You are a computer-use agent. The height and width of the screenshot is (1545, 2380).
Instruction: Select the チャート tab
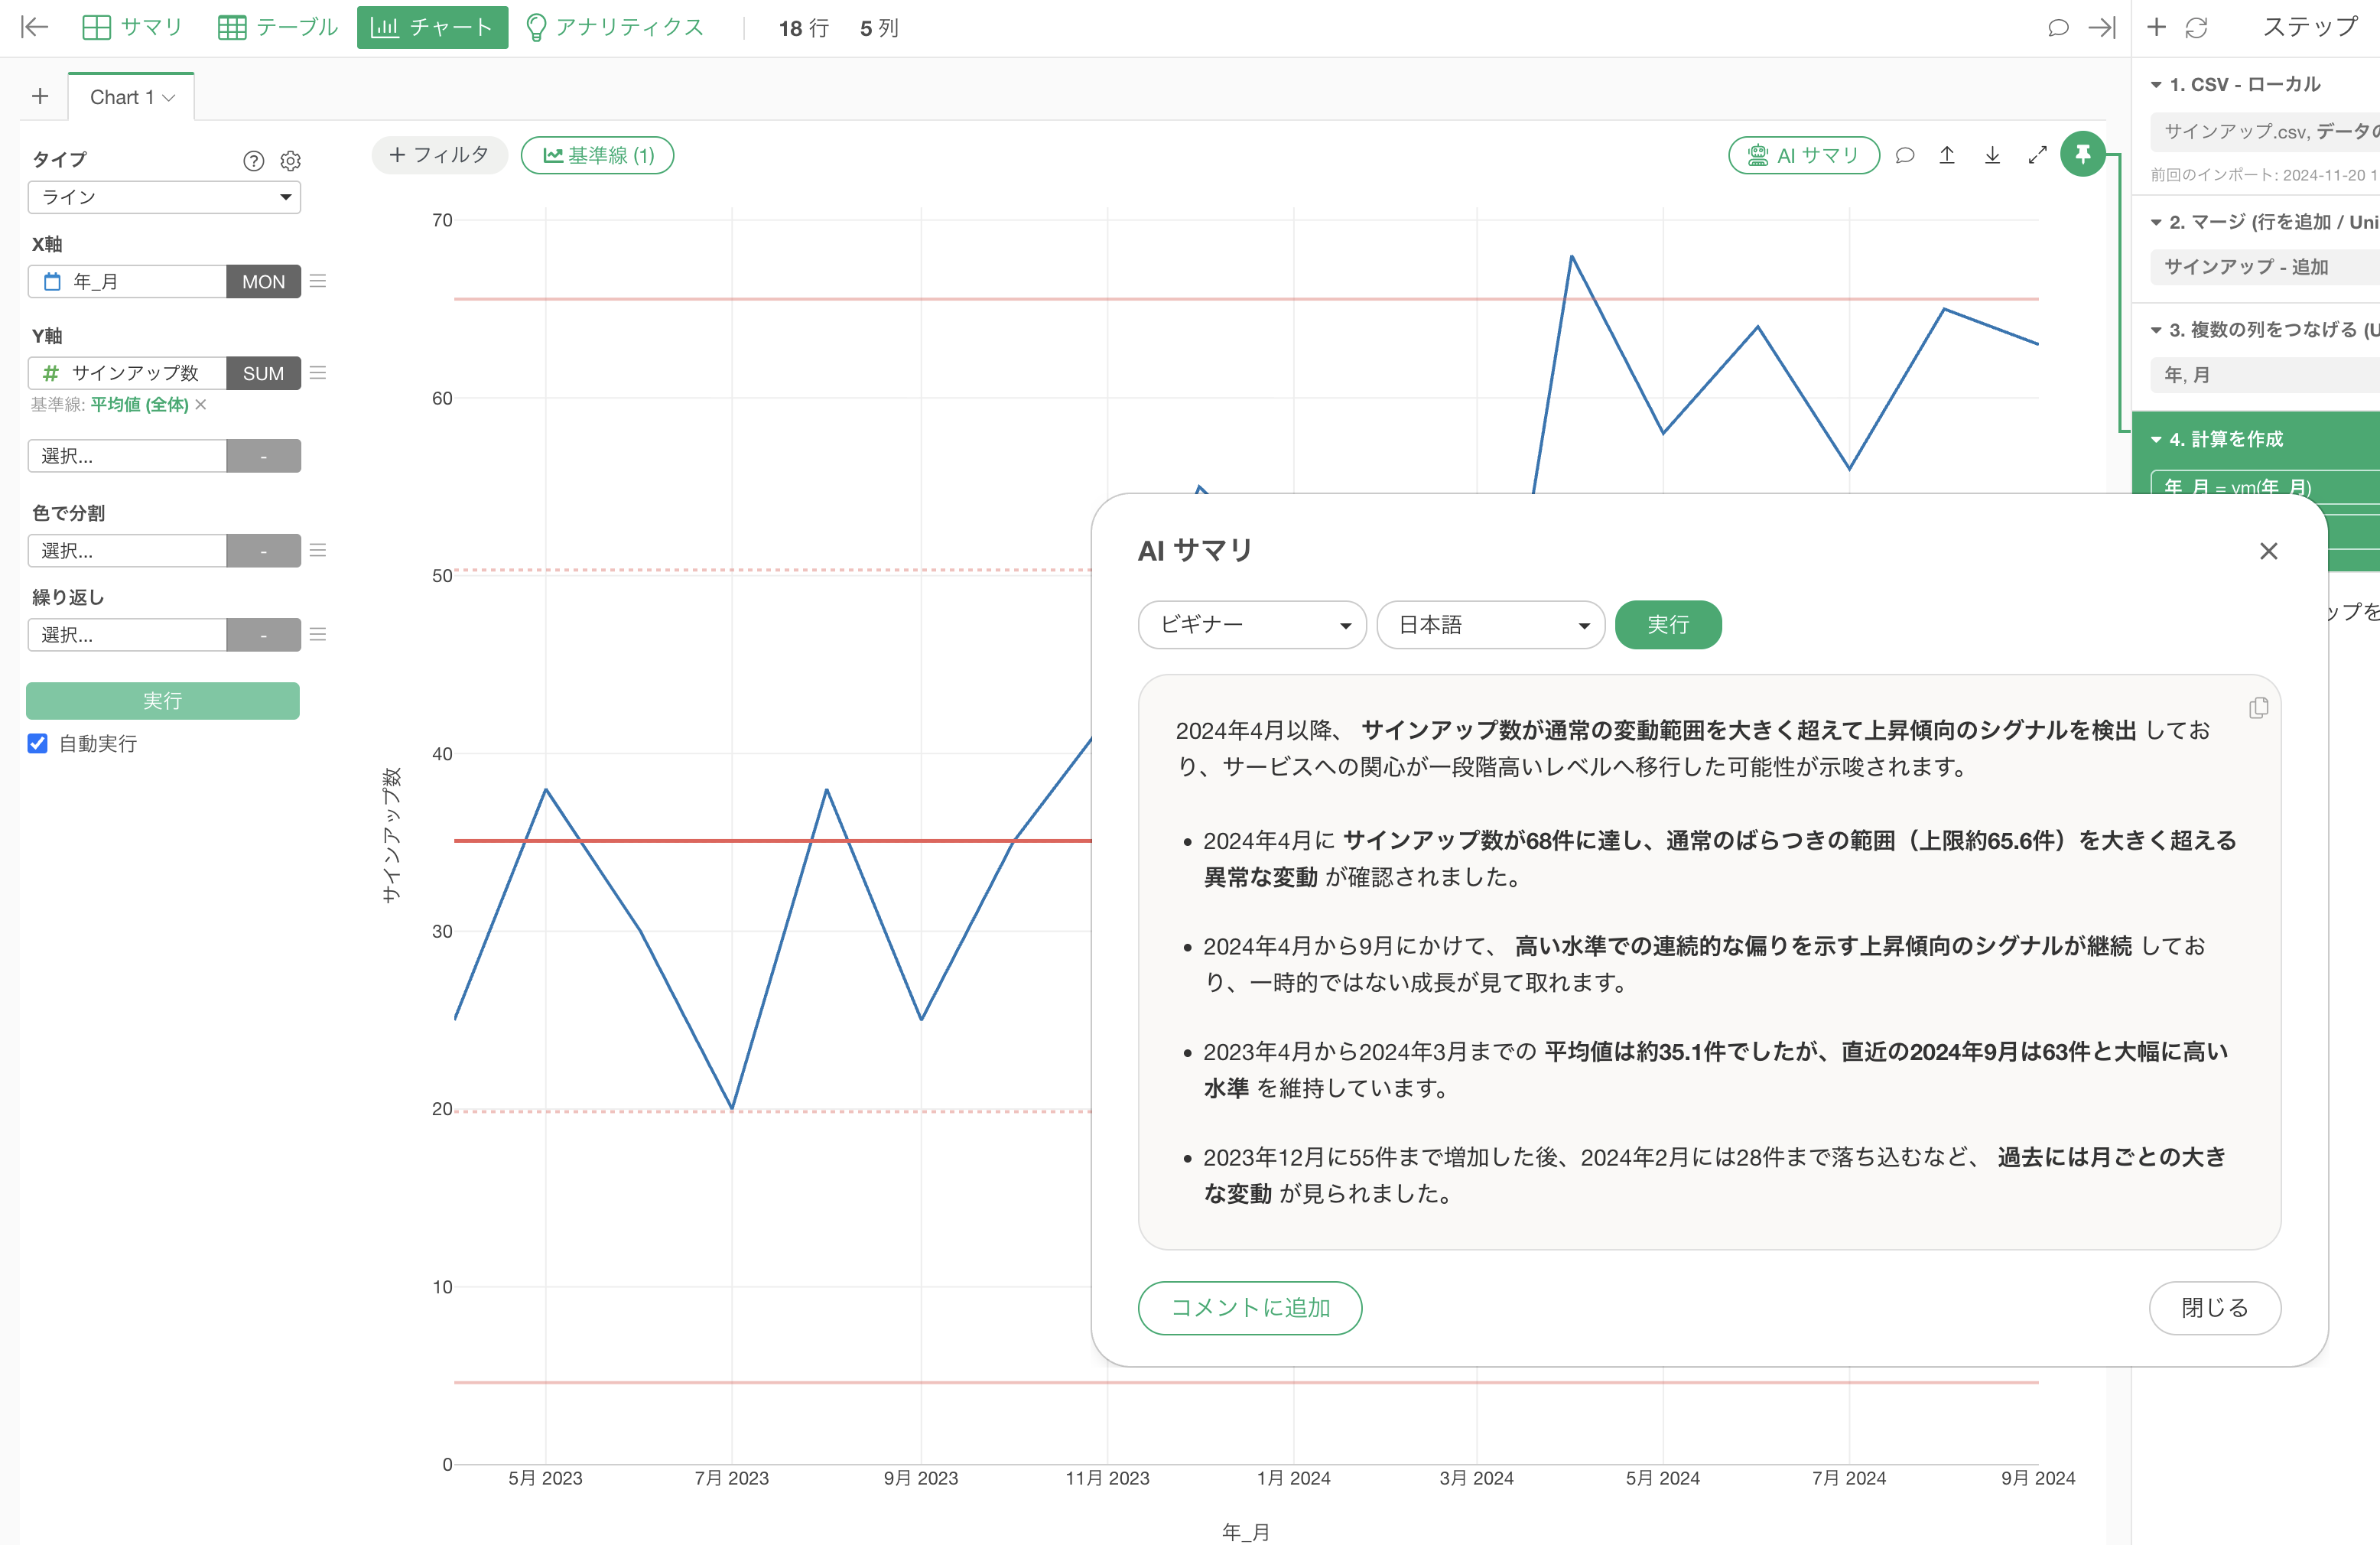(432, 27)
